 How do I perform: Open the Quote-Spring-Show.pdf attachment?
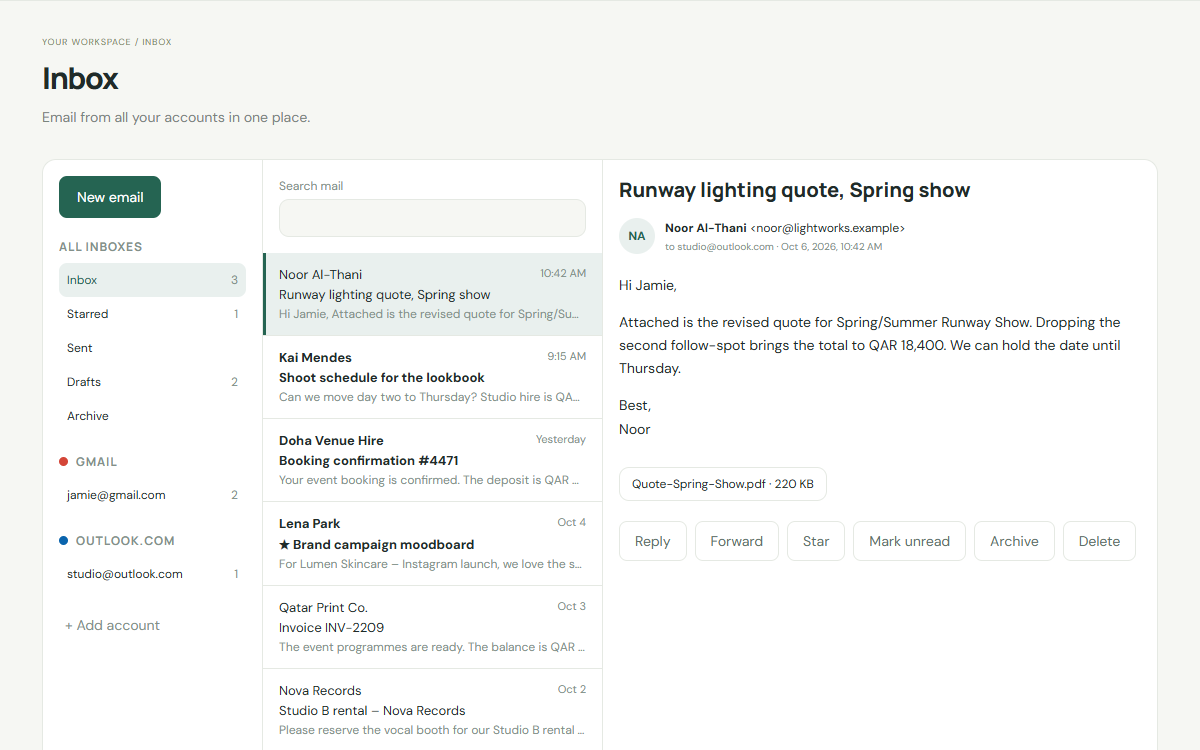coord(723,484)
